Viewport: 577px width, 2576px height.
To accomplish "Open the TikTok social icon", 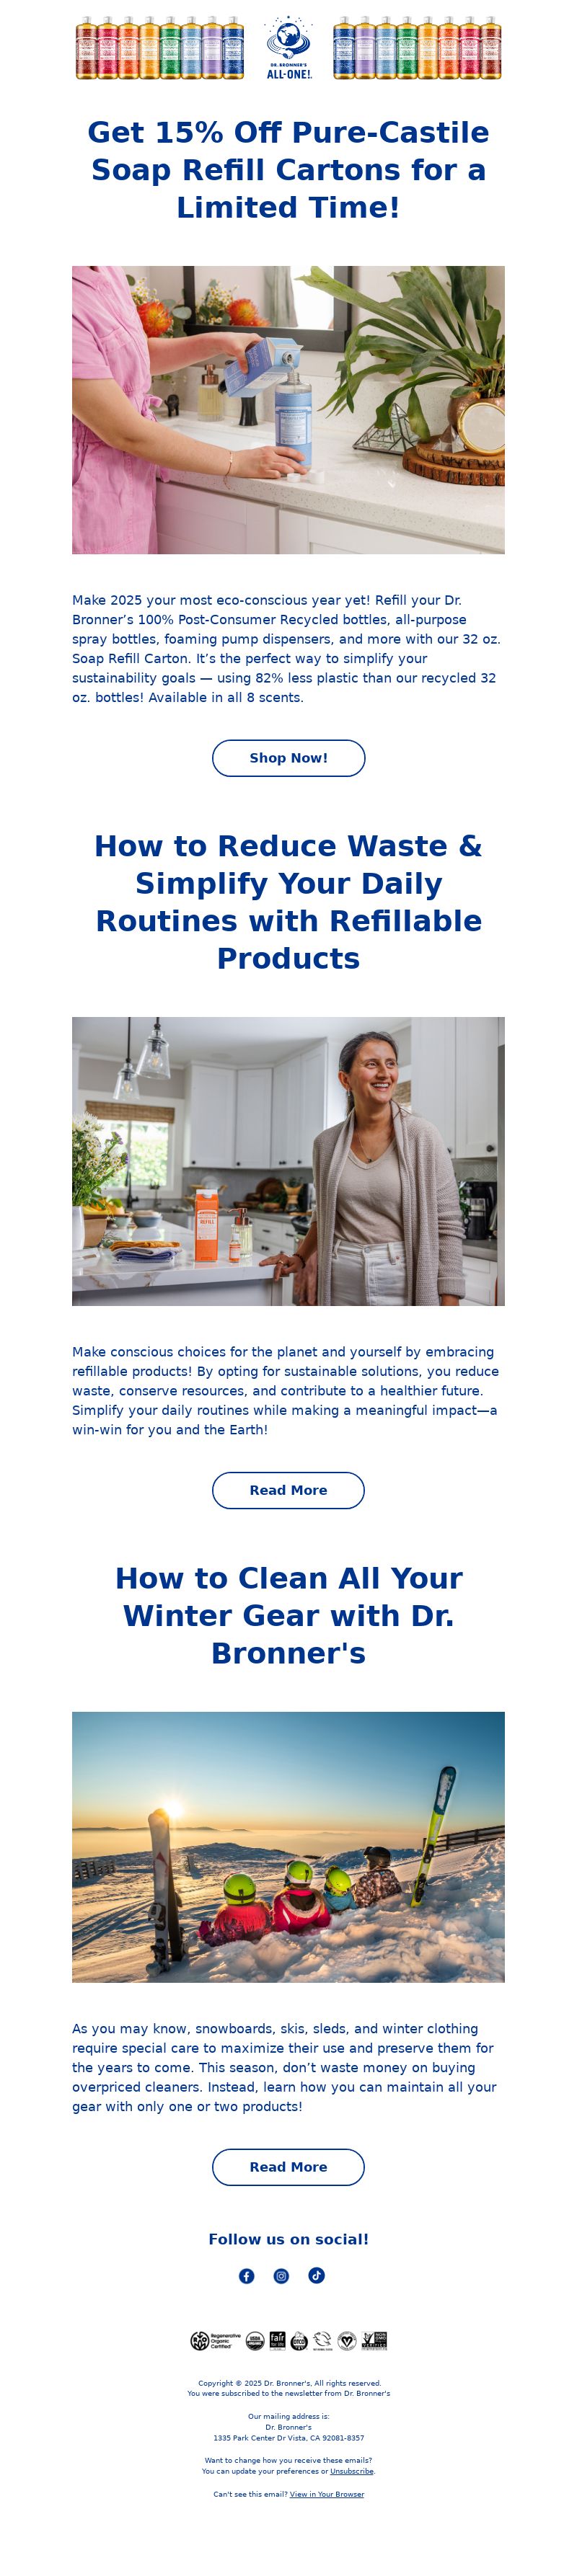I will click(x=316, y=2276).
